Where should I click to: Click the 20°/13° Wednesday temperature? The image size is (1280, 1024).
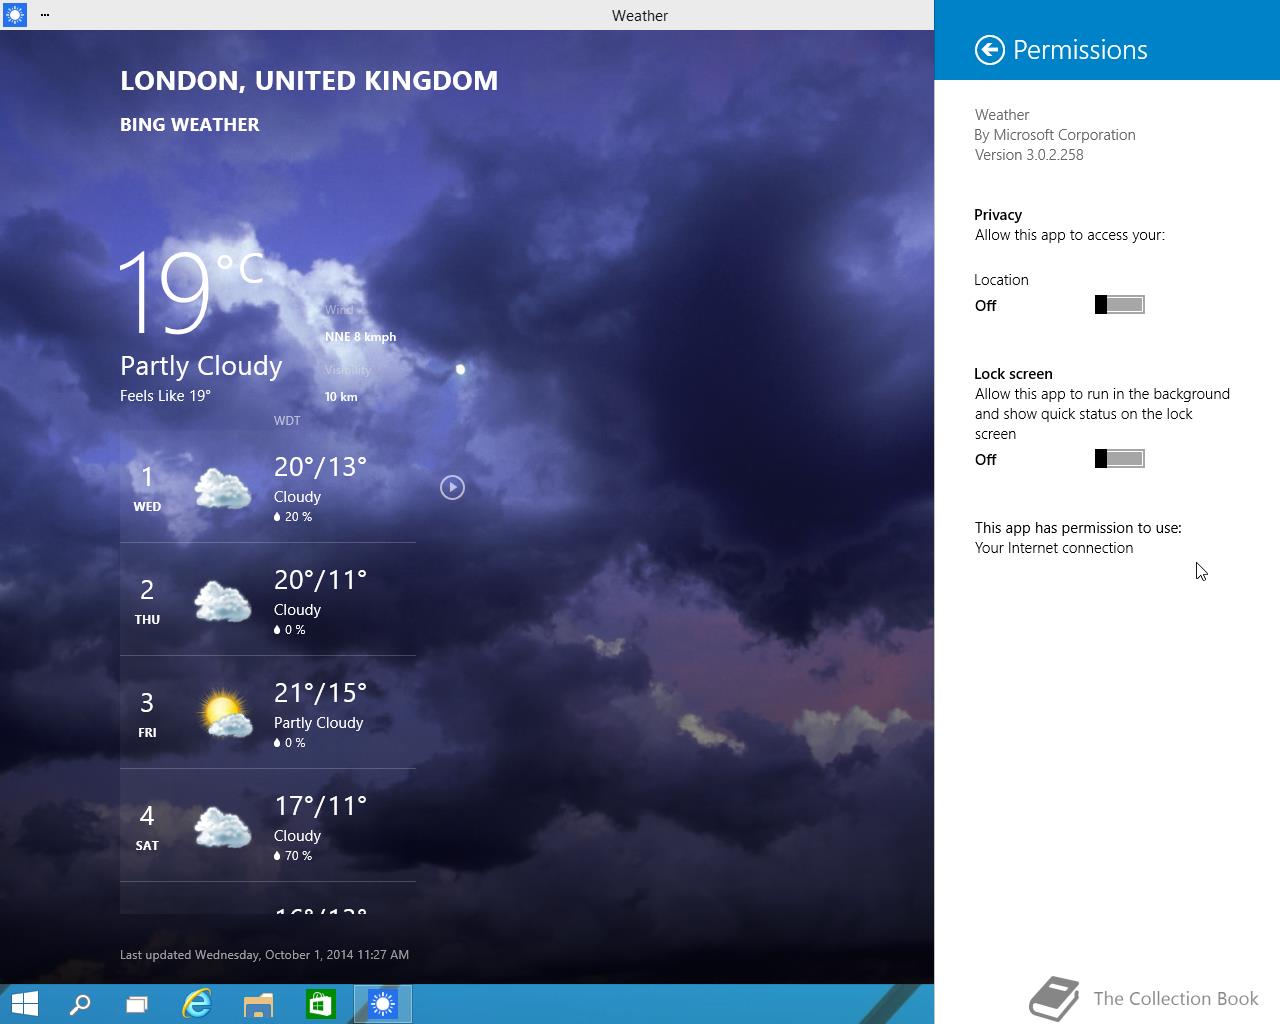pos(320,467)
